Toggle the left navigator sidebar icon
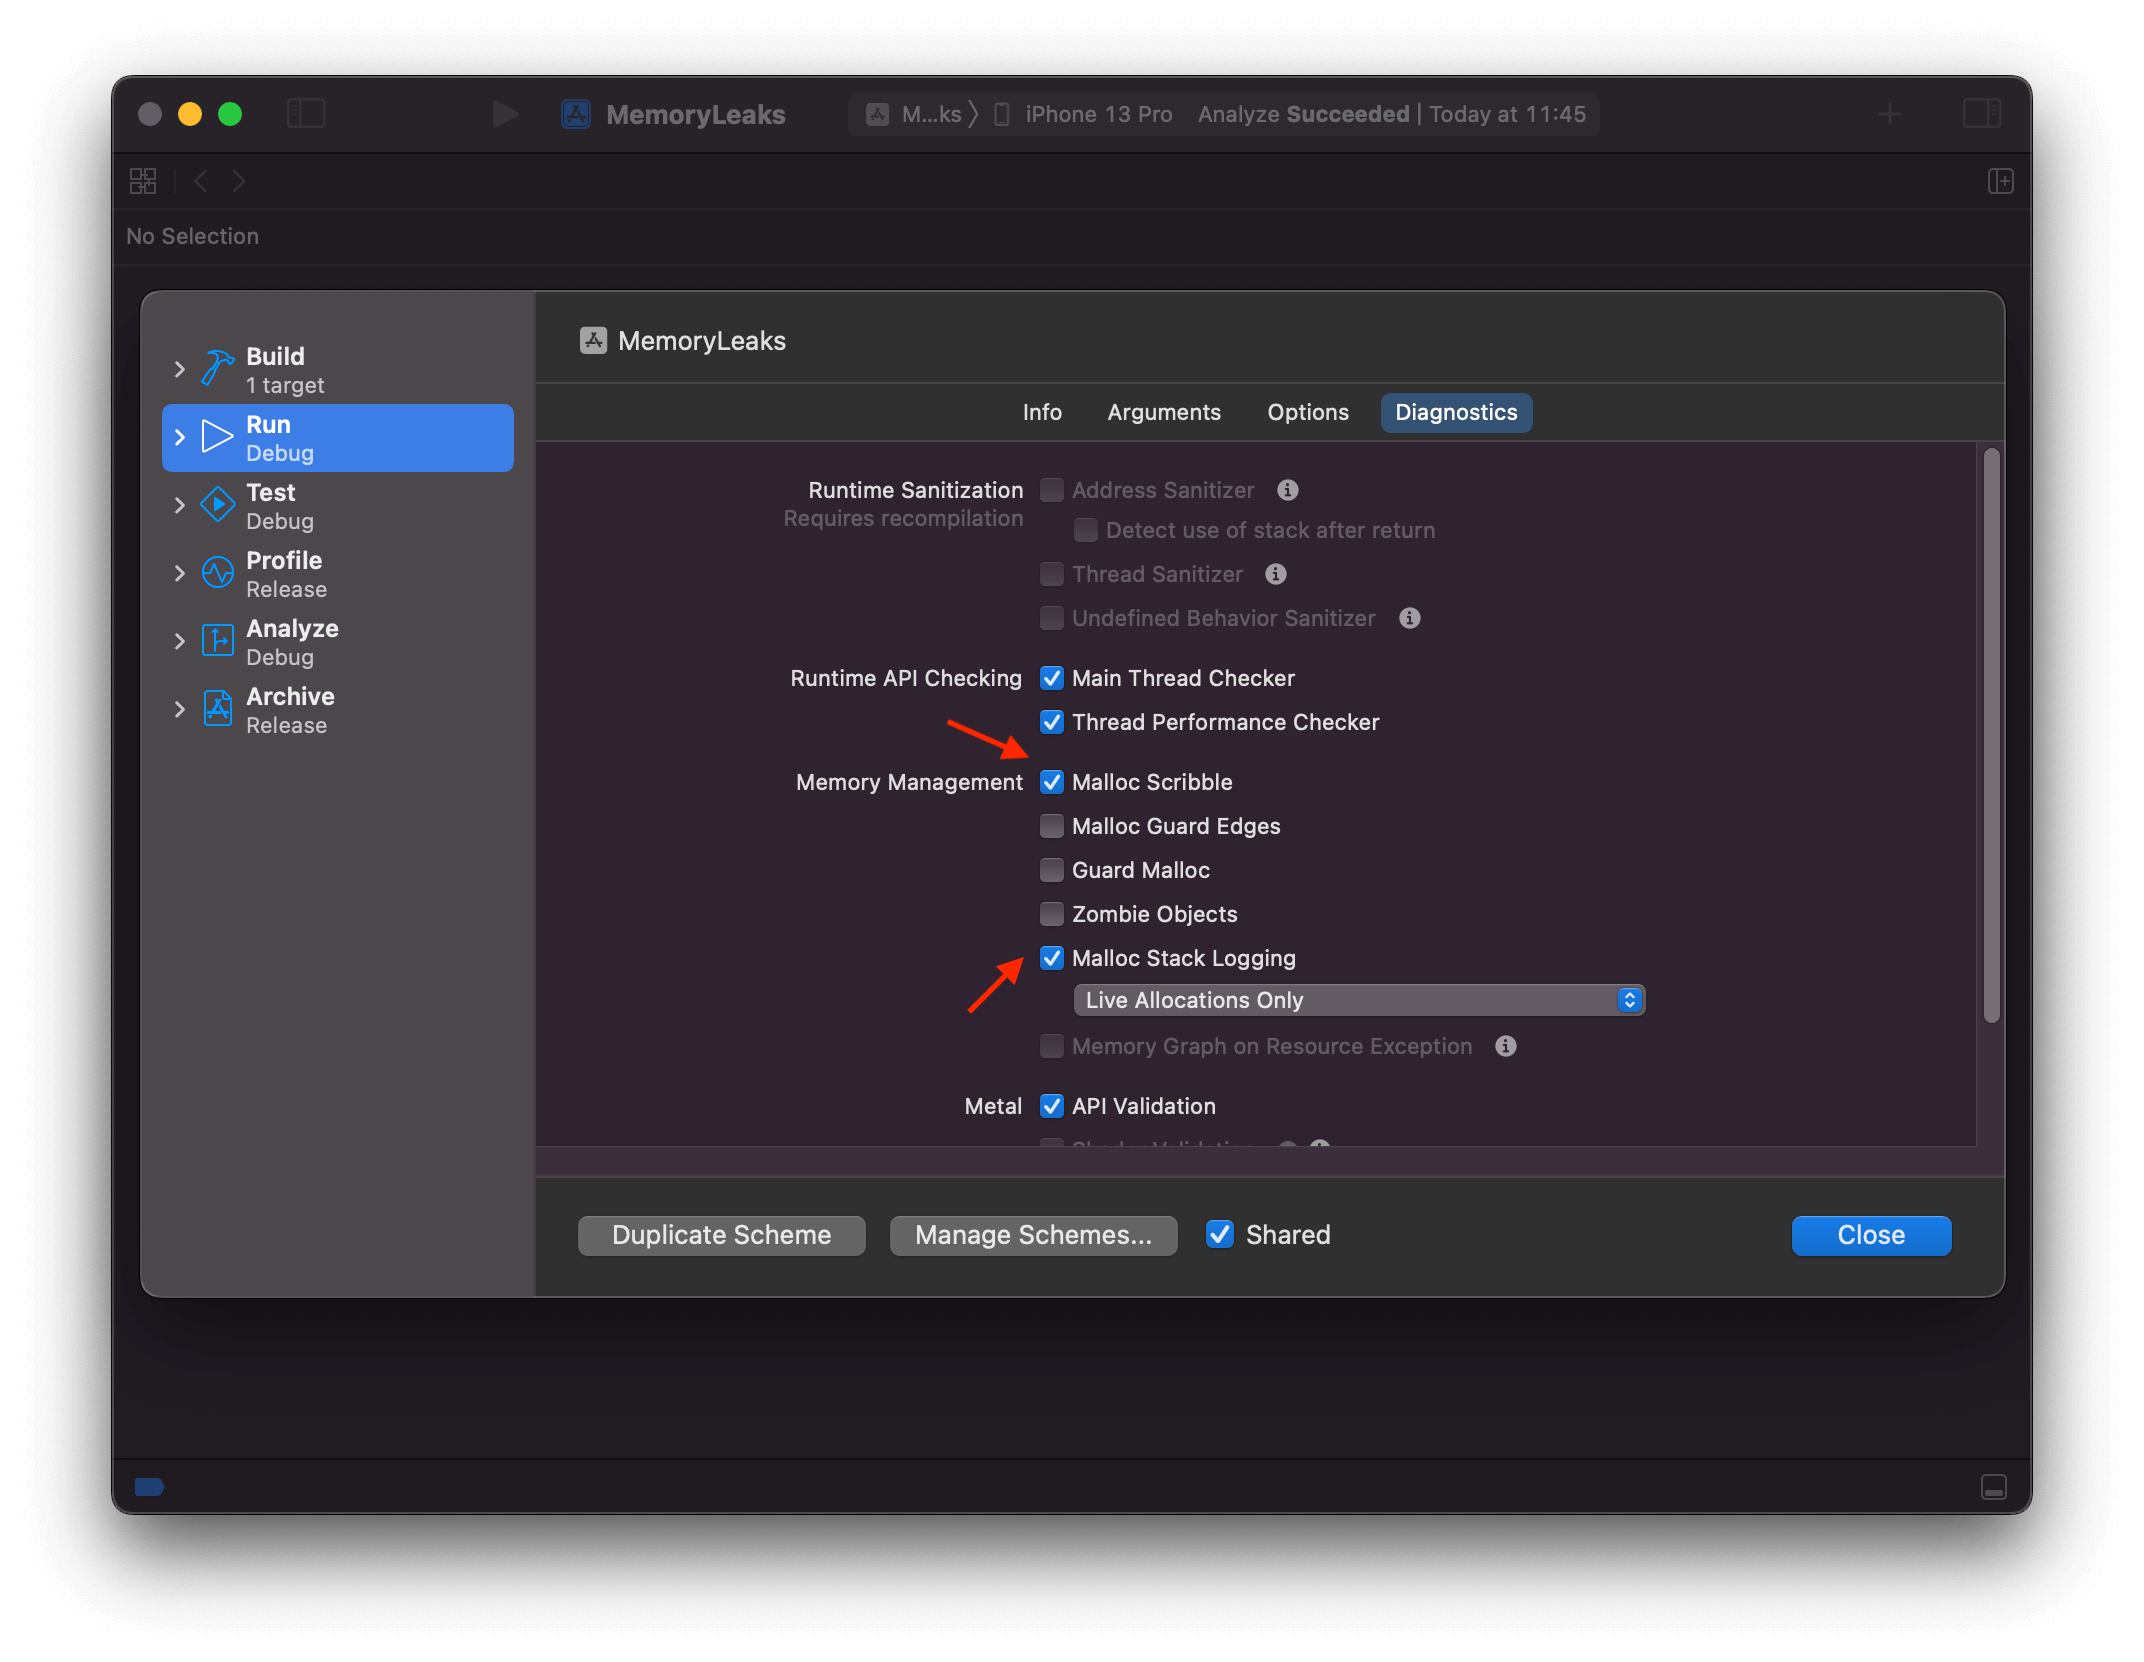 [306, 114]
